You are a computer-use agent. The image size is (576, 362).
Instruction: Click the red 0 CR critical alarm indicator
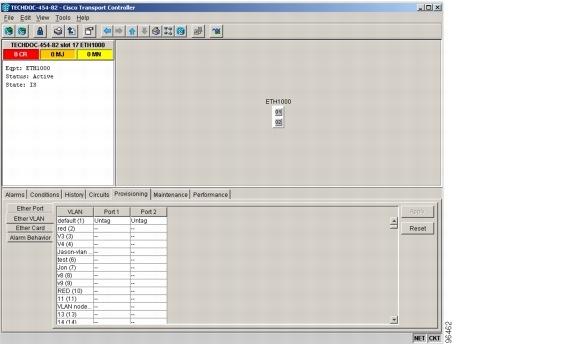(21, 54)
